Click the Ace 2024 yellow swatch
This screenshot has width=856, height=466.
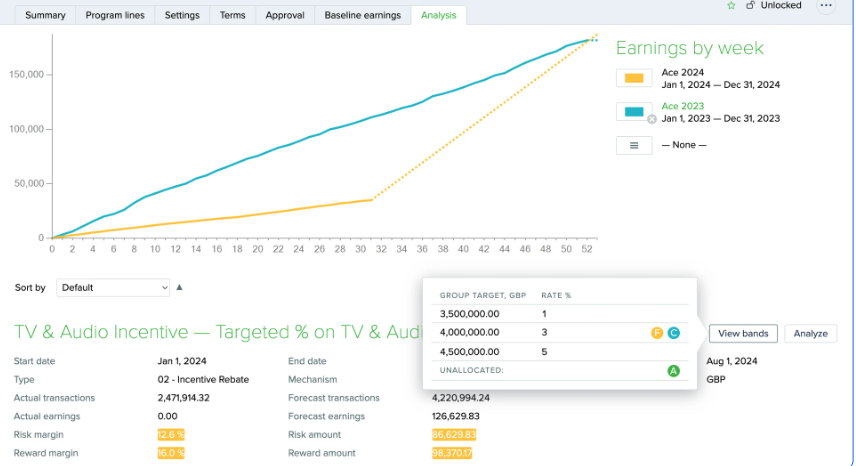pos(634,78)
